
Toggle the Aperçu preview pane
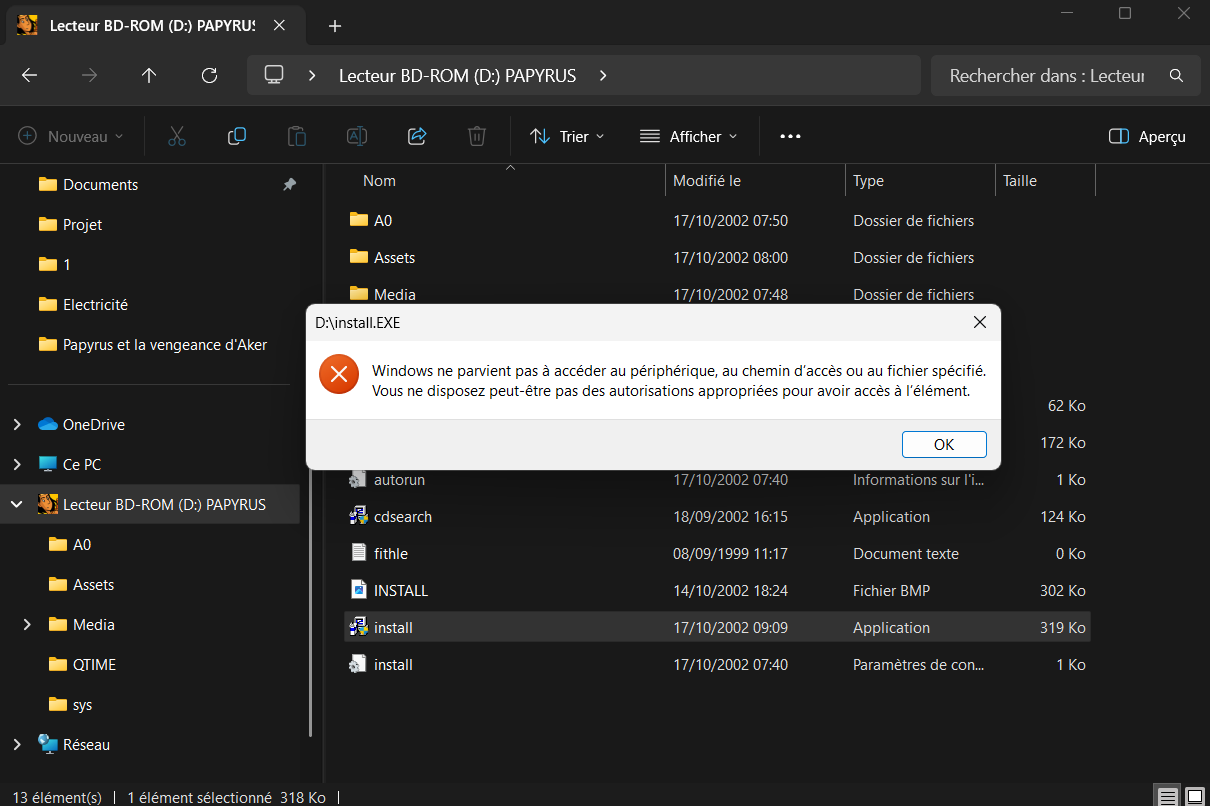[x=1148, y=136]
